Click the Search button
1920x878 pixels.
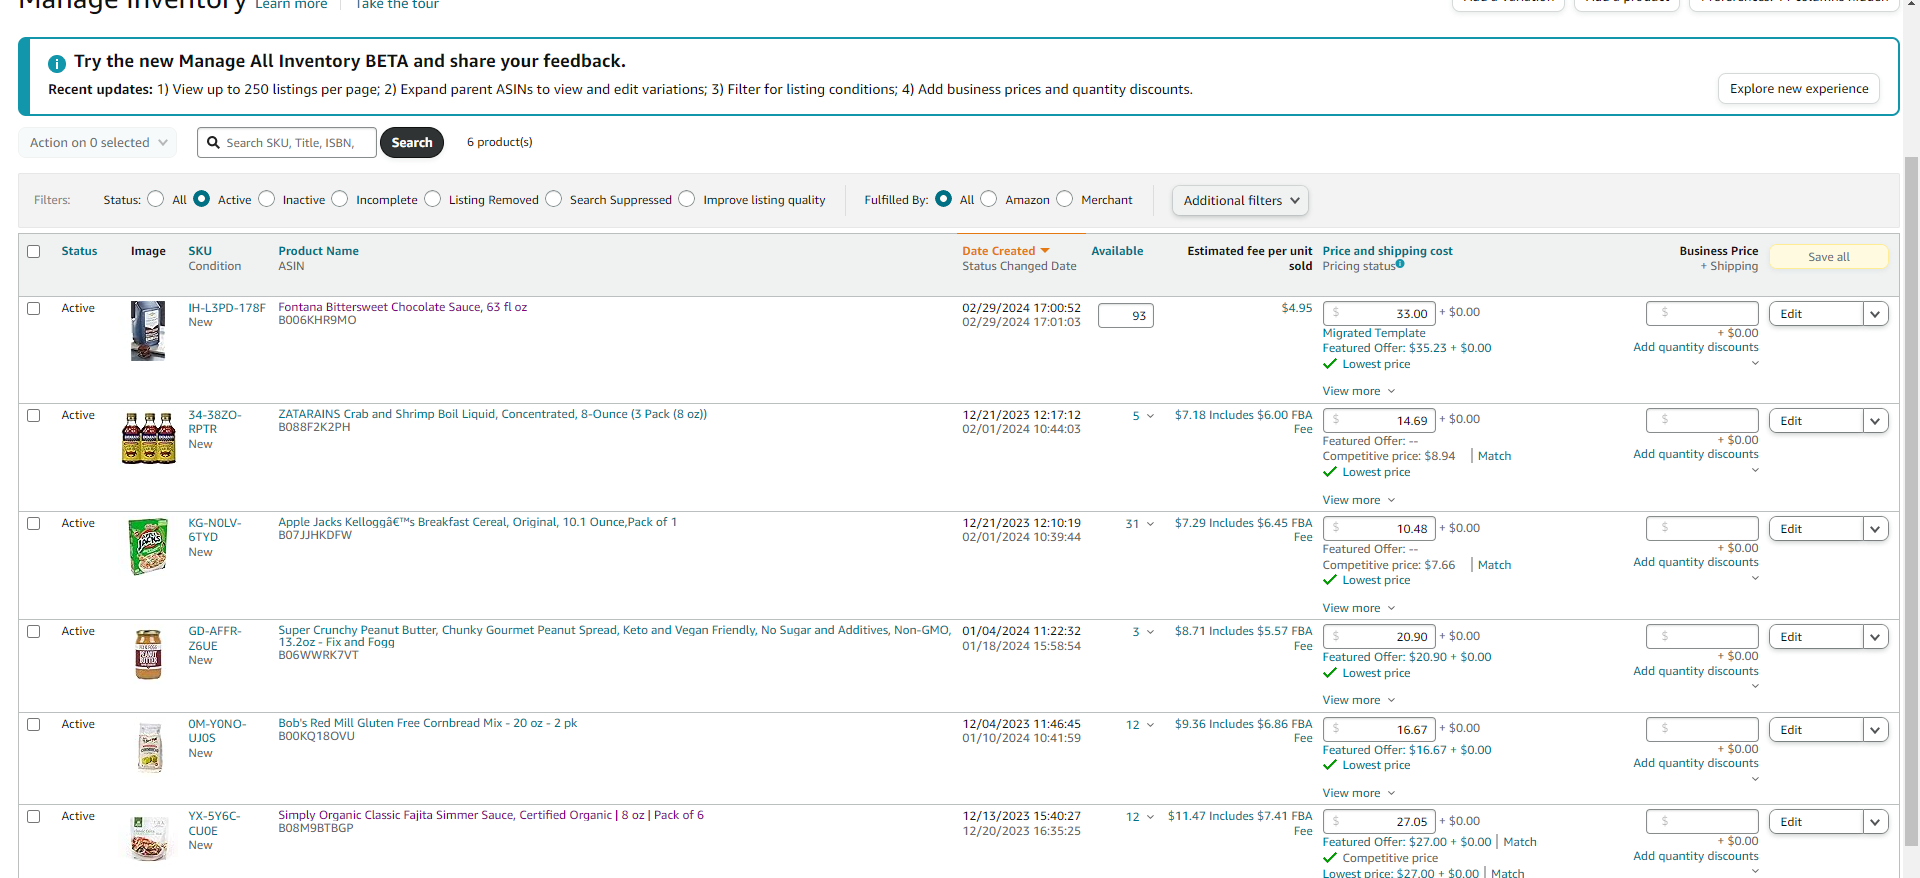click(412, 143)
